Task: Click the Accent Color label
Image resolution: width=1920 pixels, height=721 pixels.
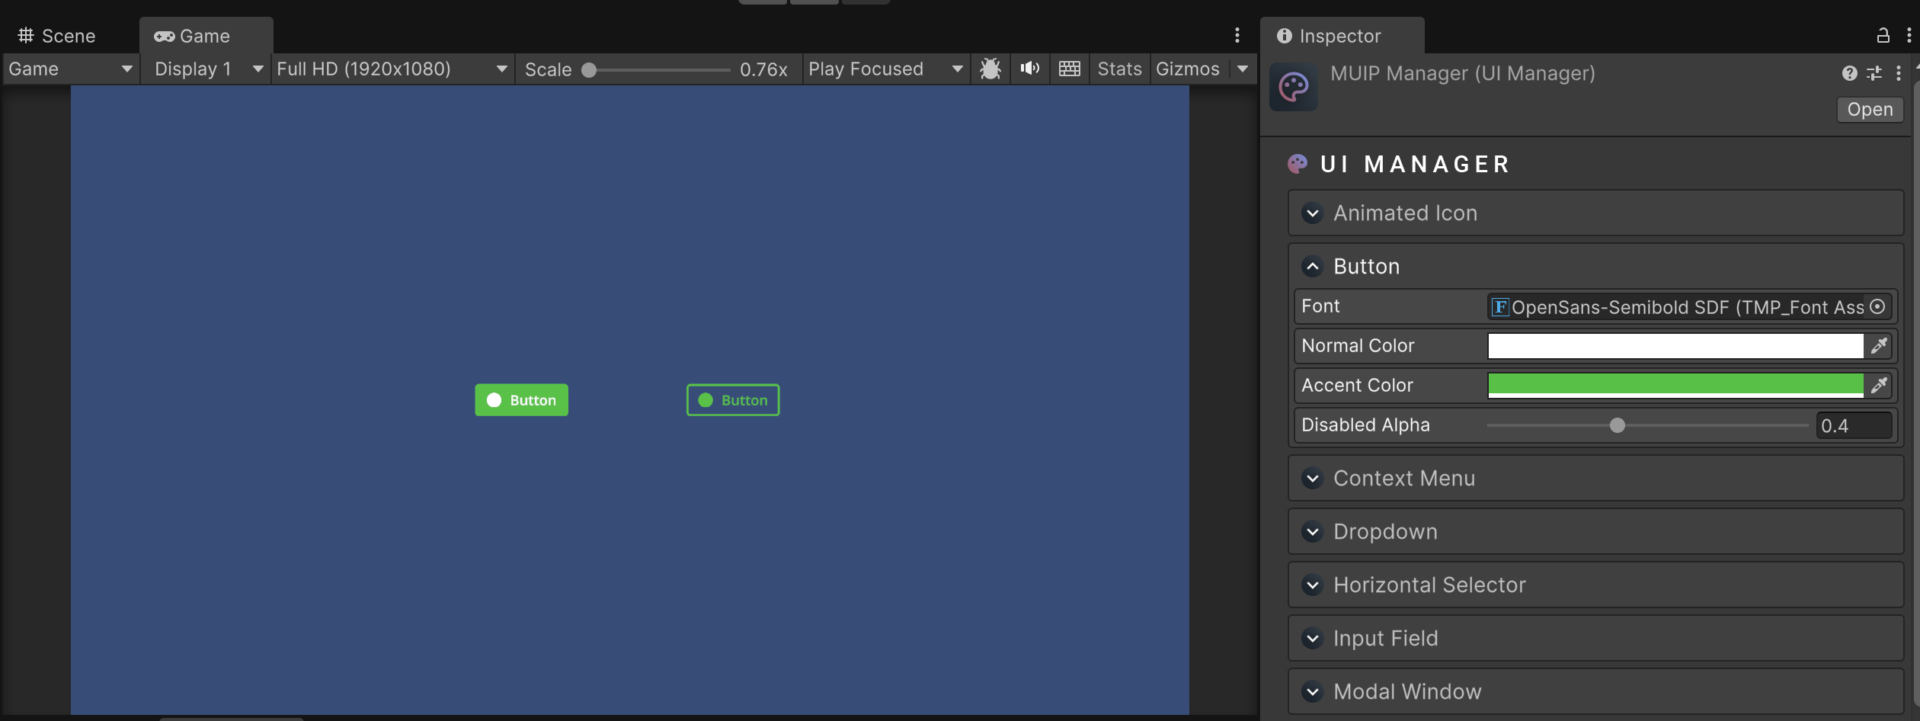Action: (x=1357, y=385)
